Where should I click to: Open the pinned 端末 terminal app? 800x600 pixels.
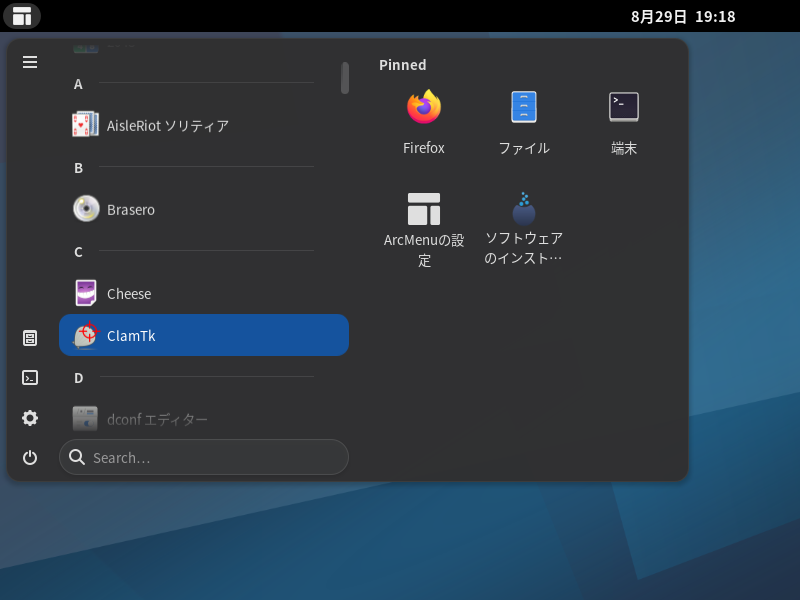(x=623, y=123)
